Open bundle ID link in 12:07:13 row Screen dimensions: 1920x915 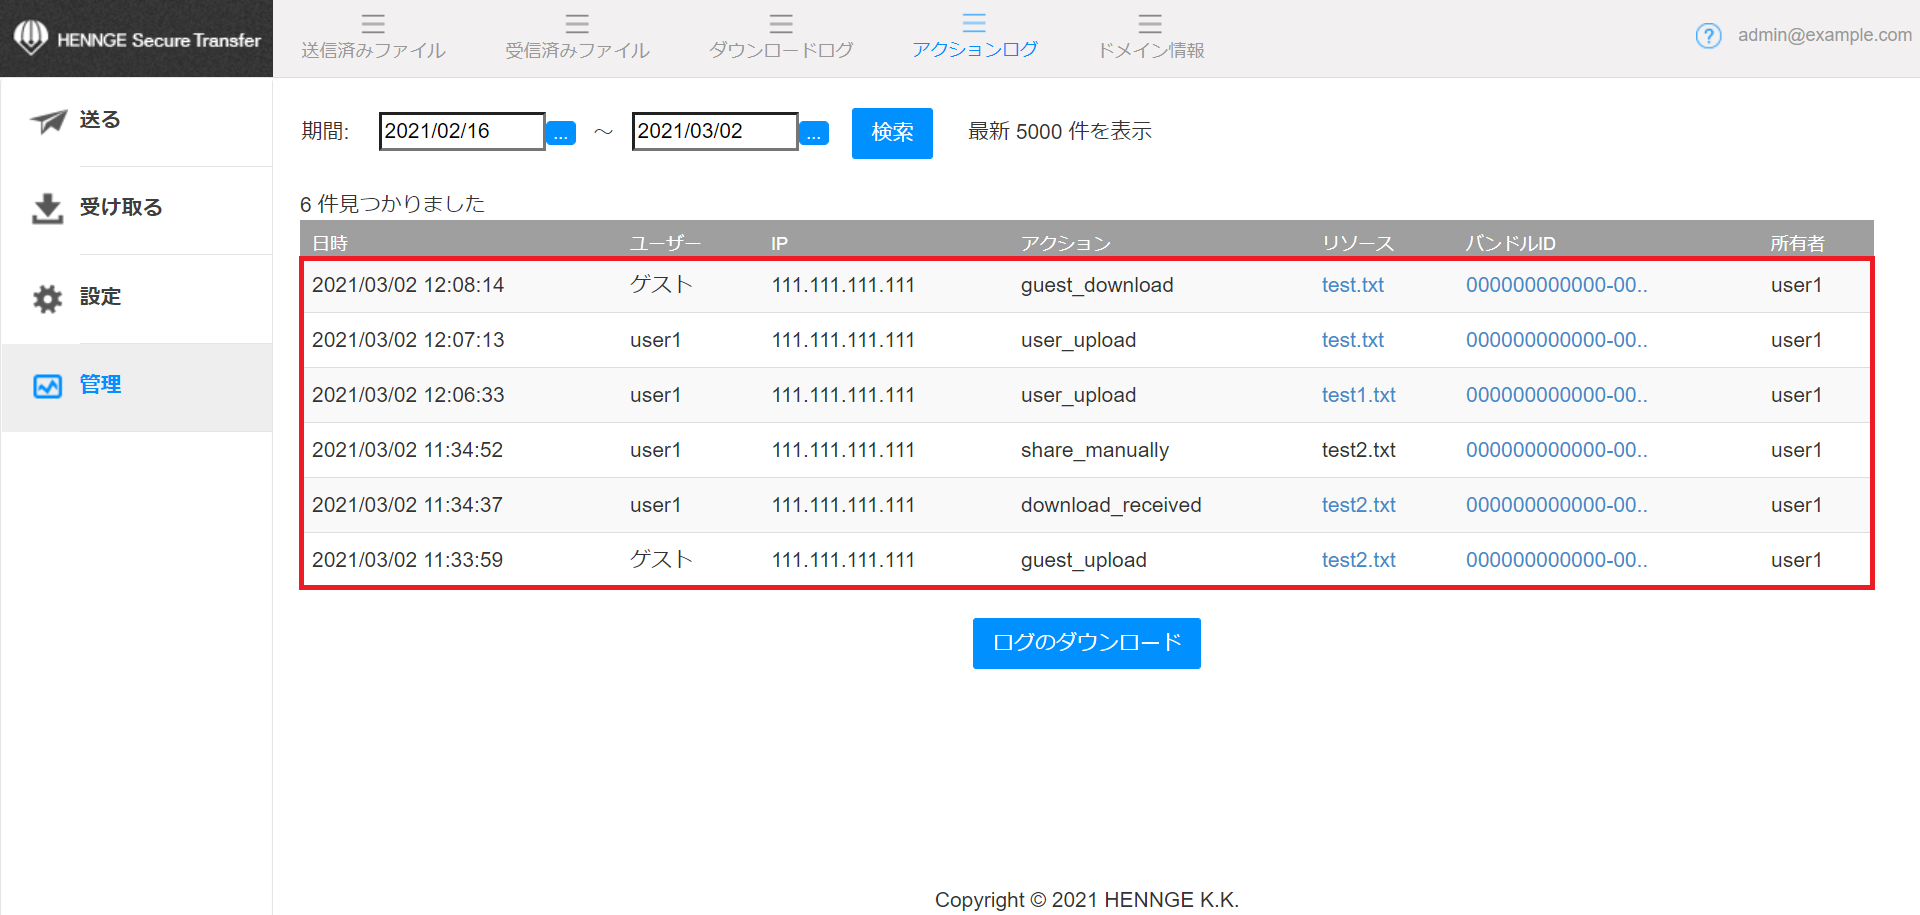pos(1557,340)
